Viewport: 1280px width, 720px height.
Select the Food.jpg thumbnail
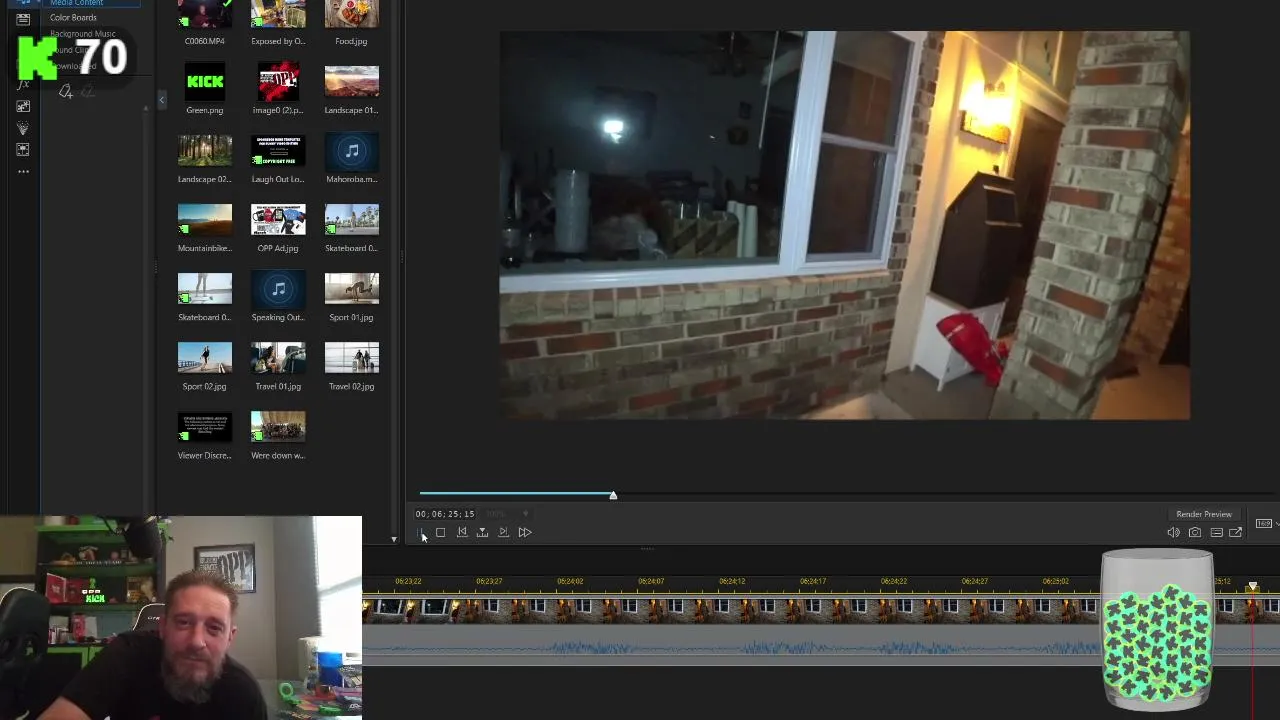(x=351, y=14)
